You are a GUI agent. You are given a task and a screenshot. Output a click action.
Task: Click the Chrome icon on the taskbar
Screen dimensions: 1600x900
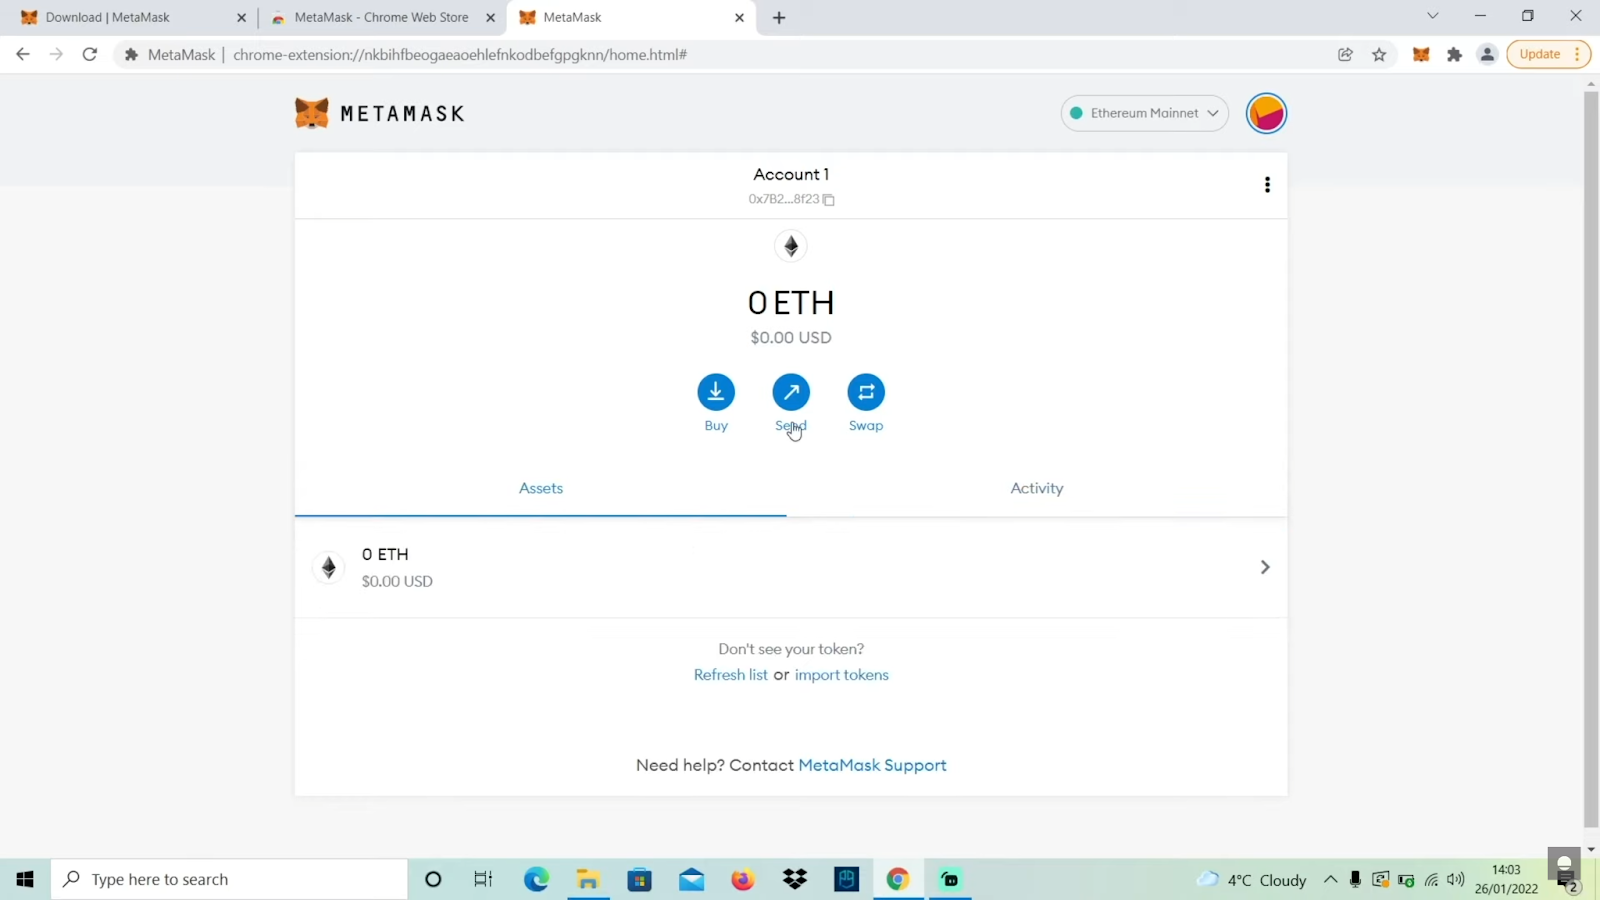[898, 879]
